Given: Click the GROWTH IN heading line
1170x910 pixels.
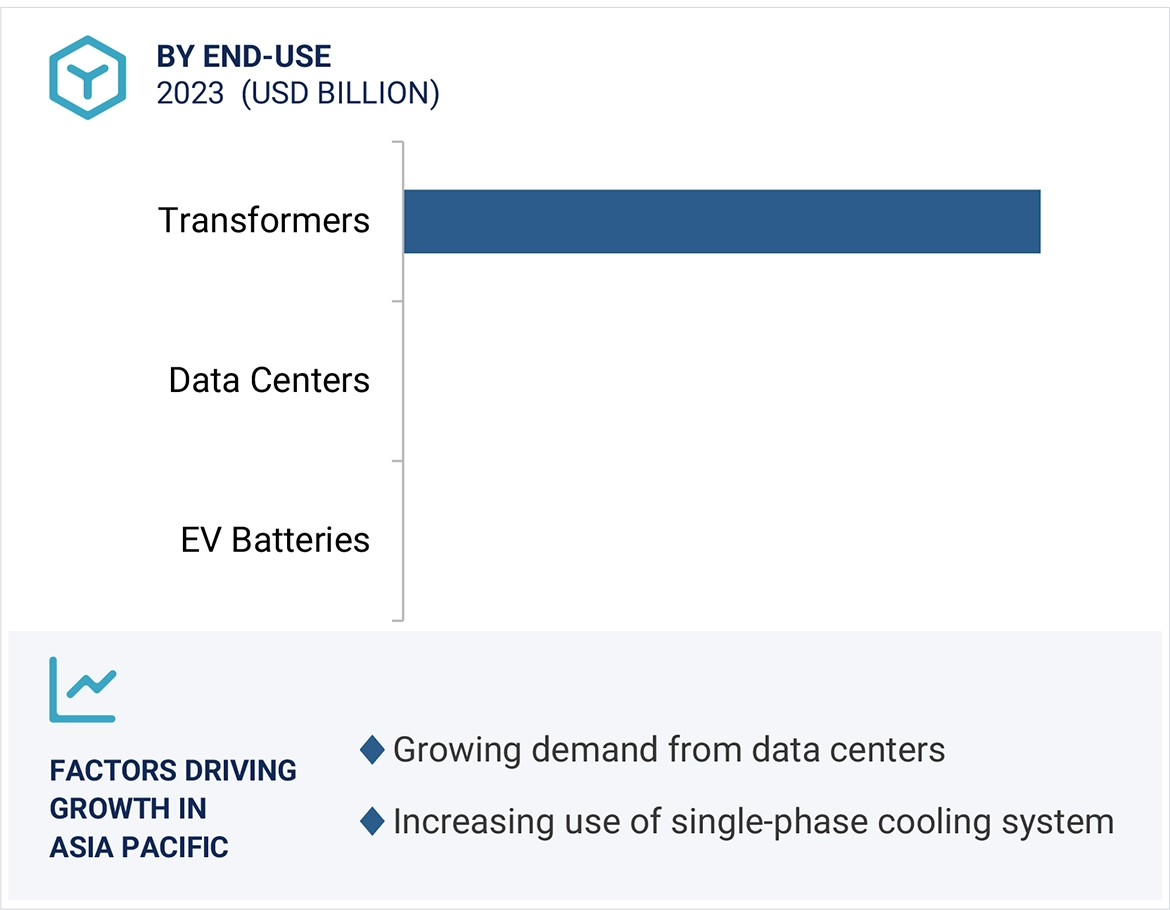Looking at the screenshot, I should 128,808.
